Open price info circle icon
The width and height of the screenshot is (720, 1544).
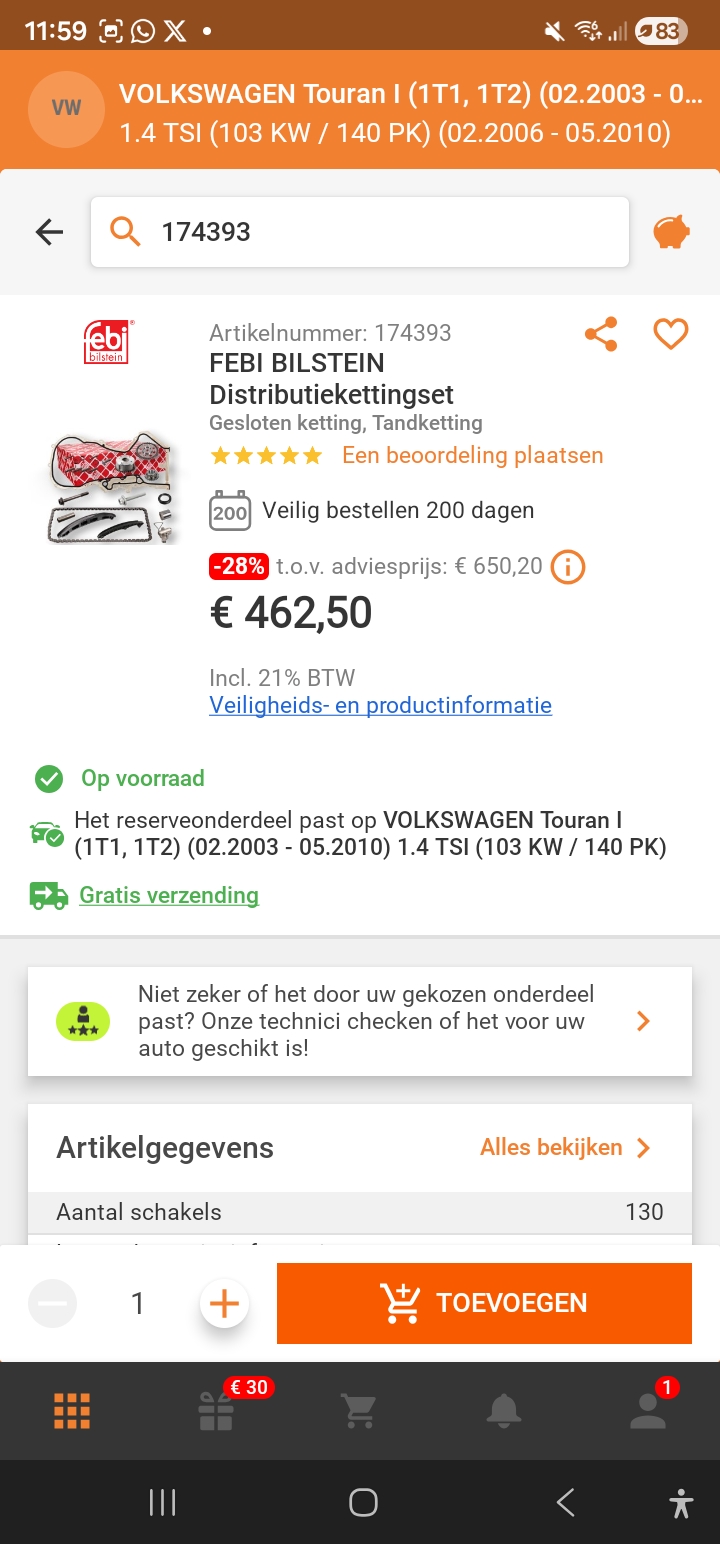pos(568,567)
